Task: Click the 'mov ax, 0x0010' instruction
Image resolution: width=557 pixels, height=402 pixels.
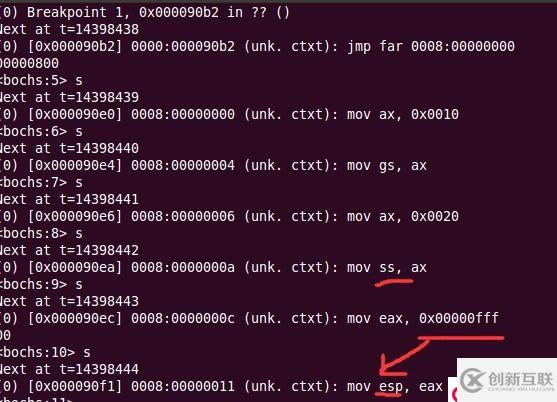Action: 403,114
